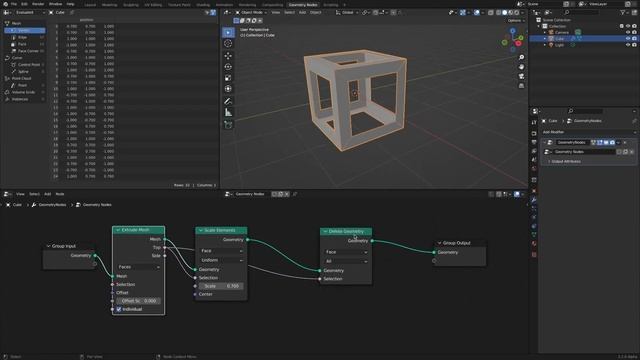Select the Annotate tool in viewport toolbar

coord(228,101)
